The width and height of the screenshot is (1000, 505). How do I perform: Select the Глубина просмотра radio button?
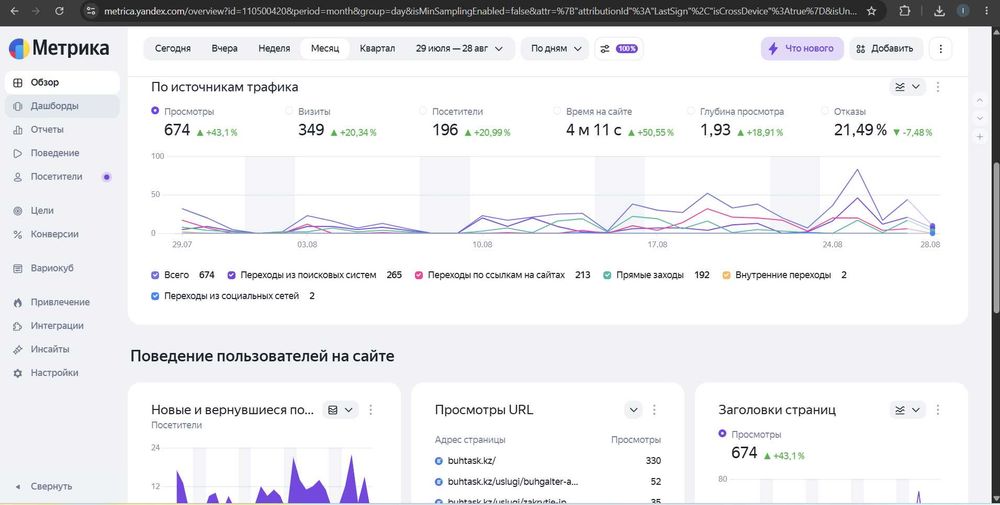click(x=691, y=111)
